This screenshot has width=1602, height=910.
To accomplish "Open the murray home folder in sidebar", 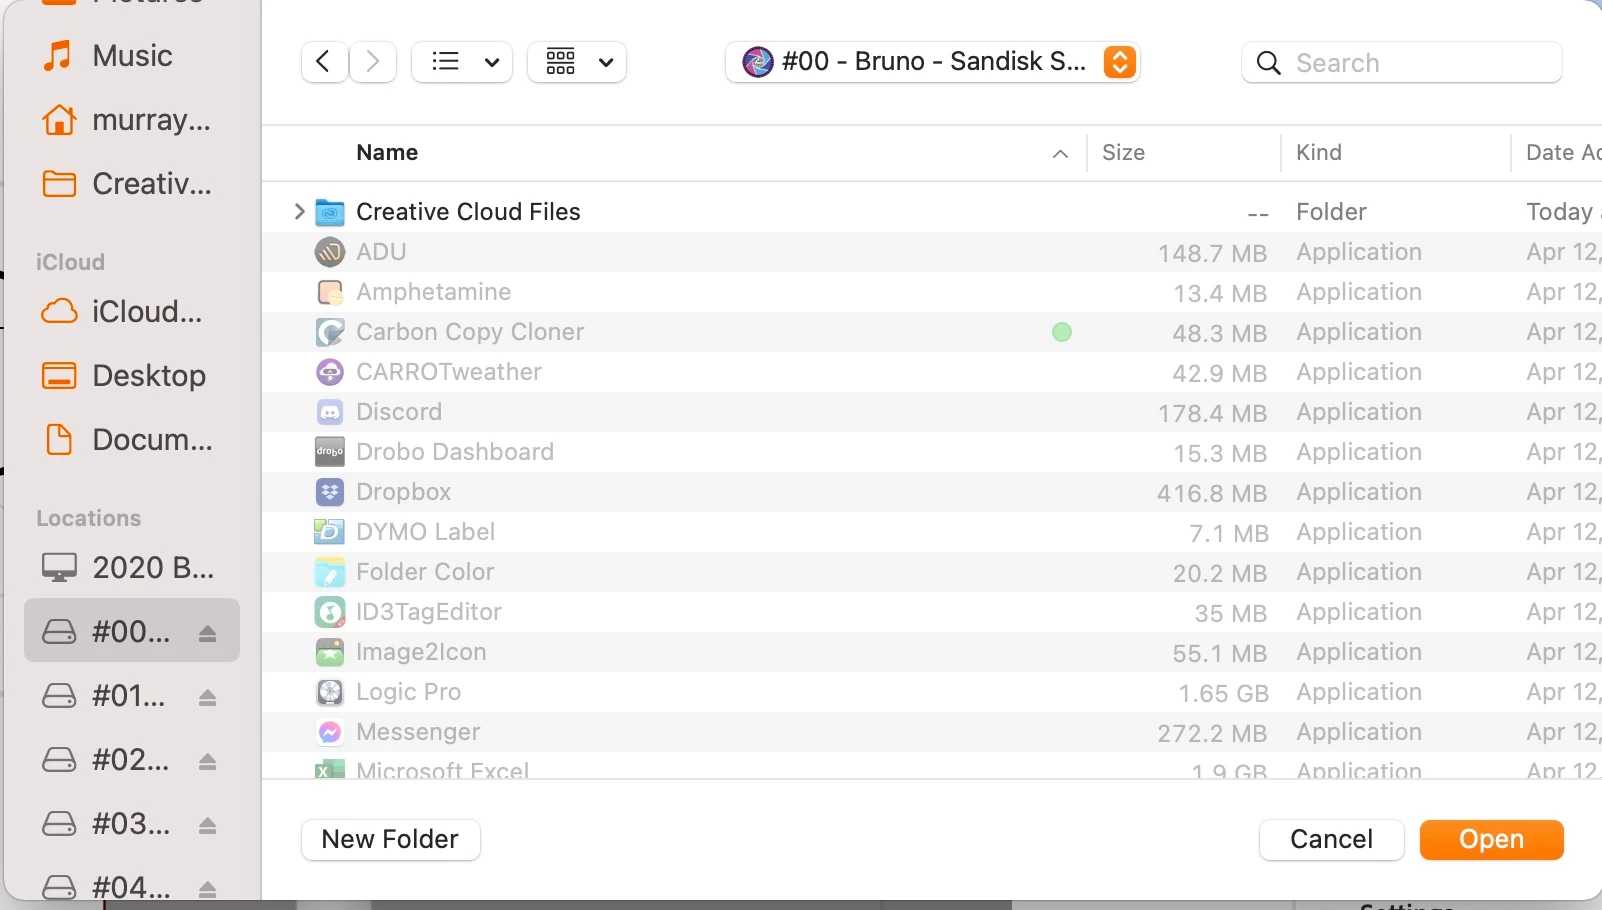I will 130,120.
